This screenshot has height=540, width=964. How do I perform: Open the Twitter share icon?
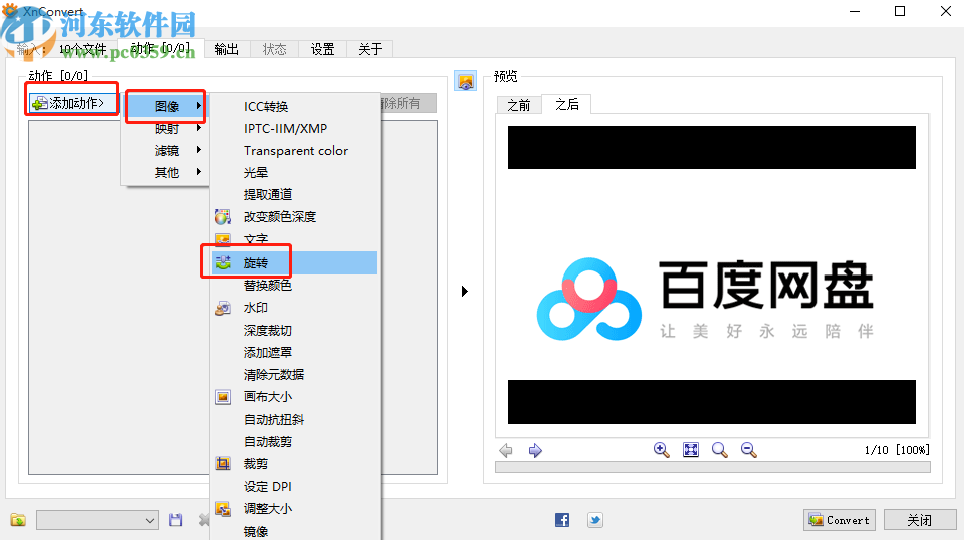point(594,520)
